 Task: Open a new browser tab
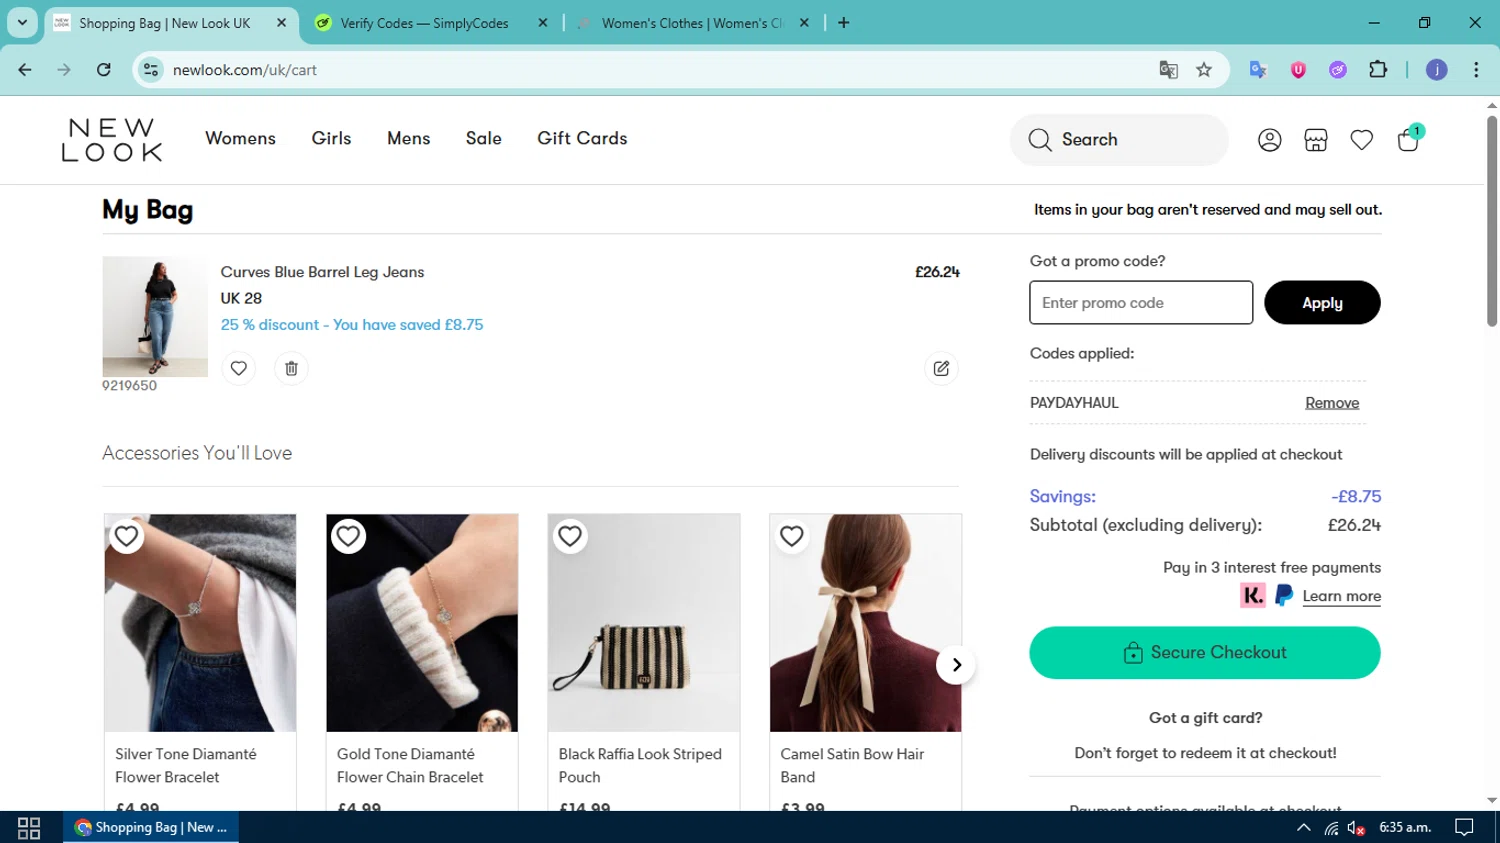844,22
